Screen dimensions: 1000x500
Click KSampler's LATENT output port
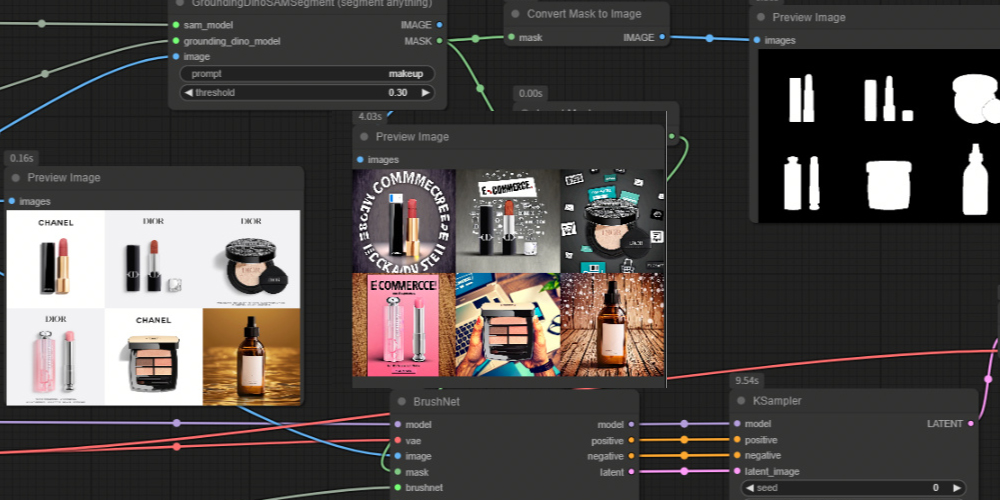[x=971, y=423]
